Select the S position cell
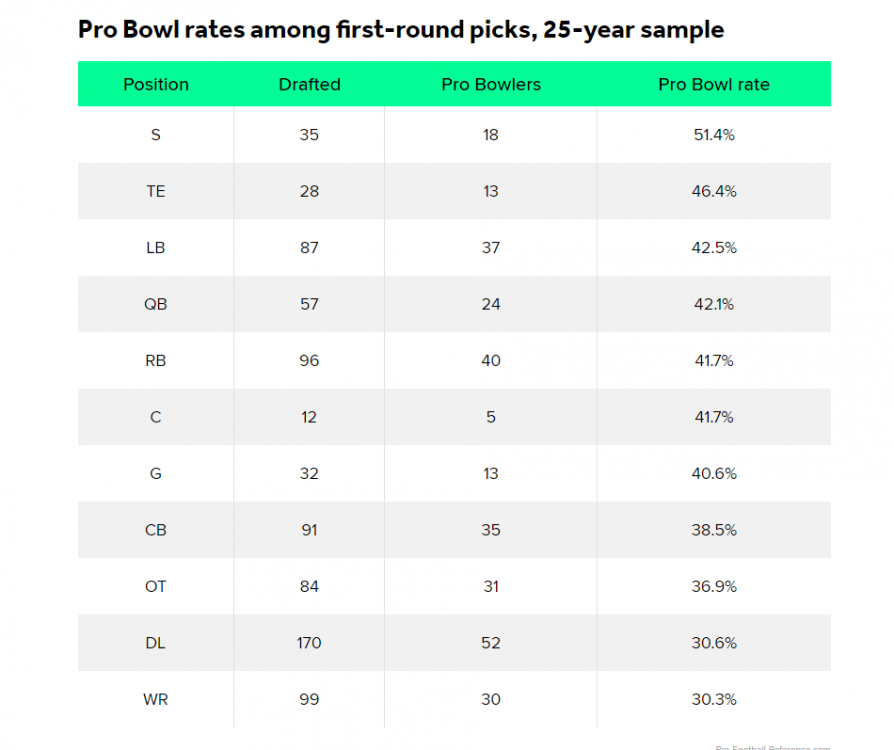This screenshot has height=750, width=894. (156, 134)
